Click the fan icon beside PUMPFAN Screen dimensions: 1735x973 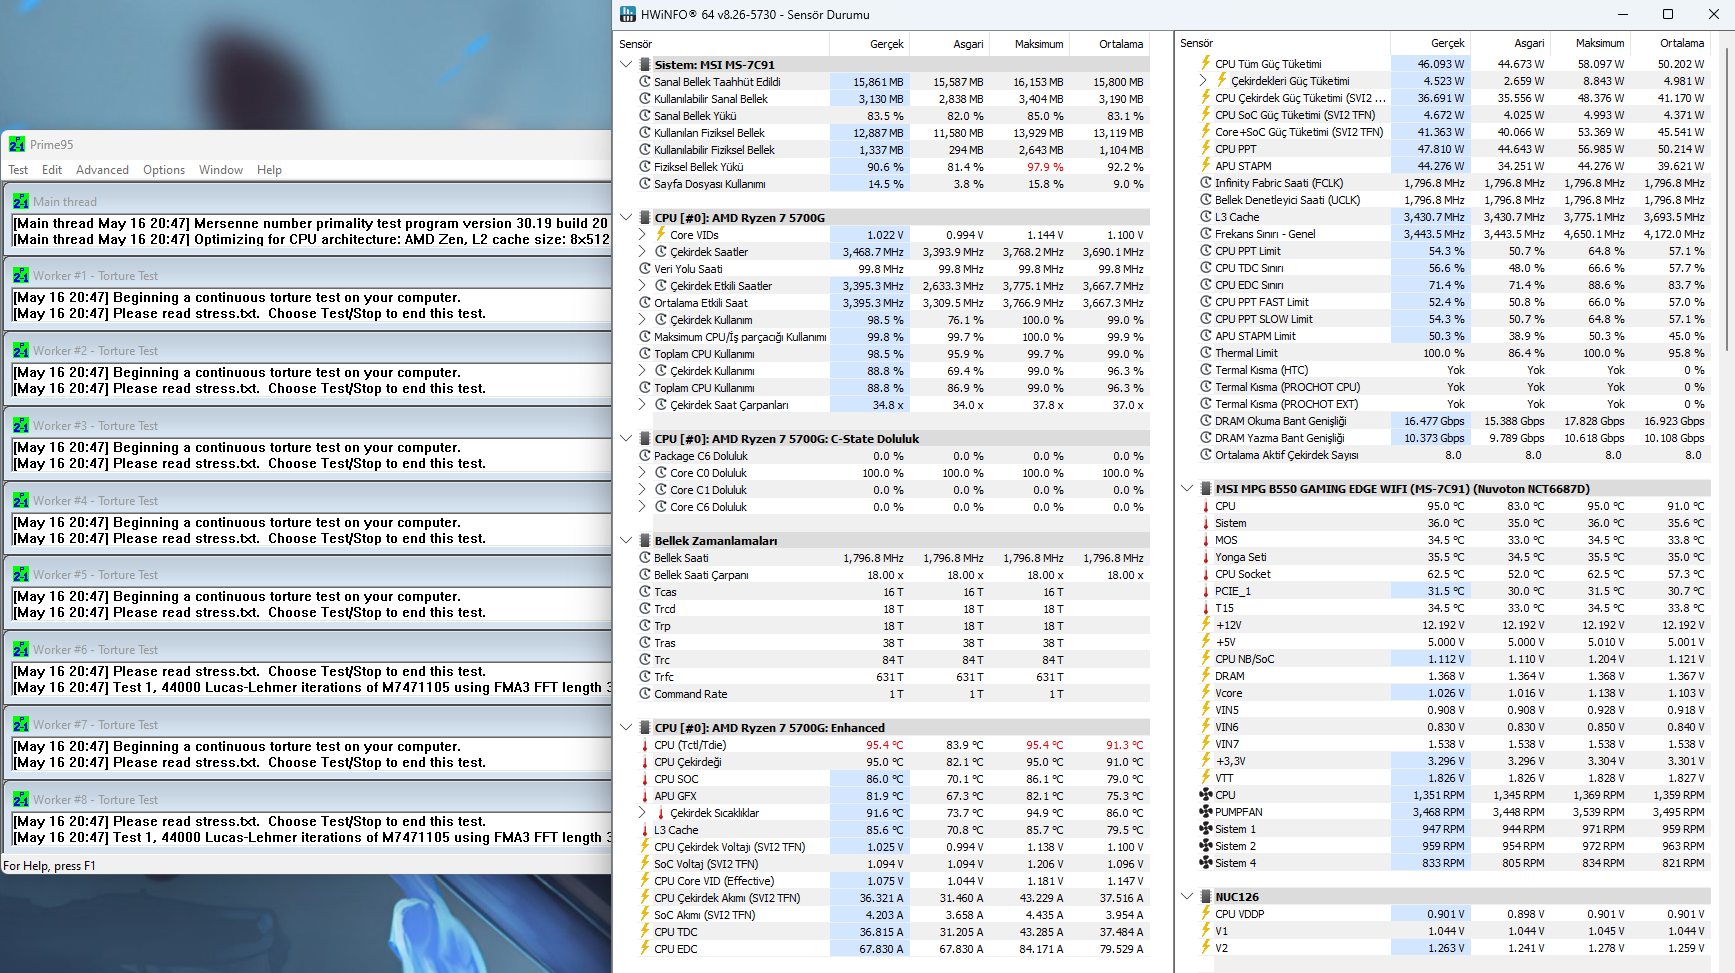click(1206, 812)
